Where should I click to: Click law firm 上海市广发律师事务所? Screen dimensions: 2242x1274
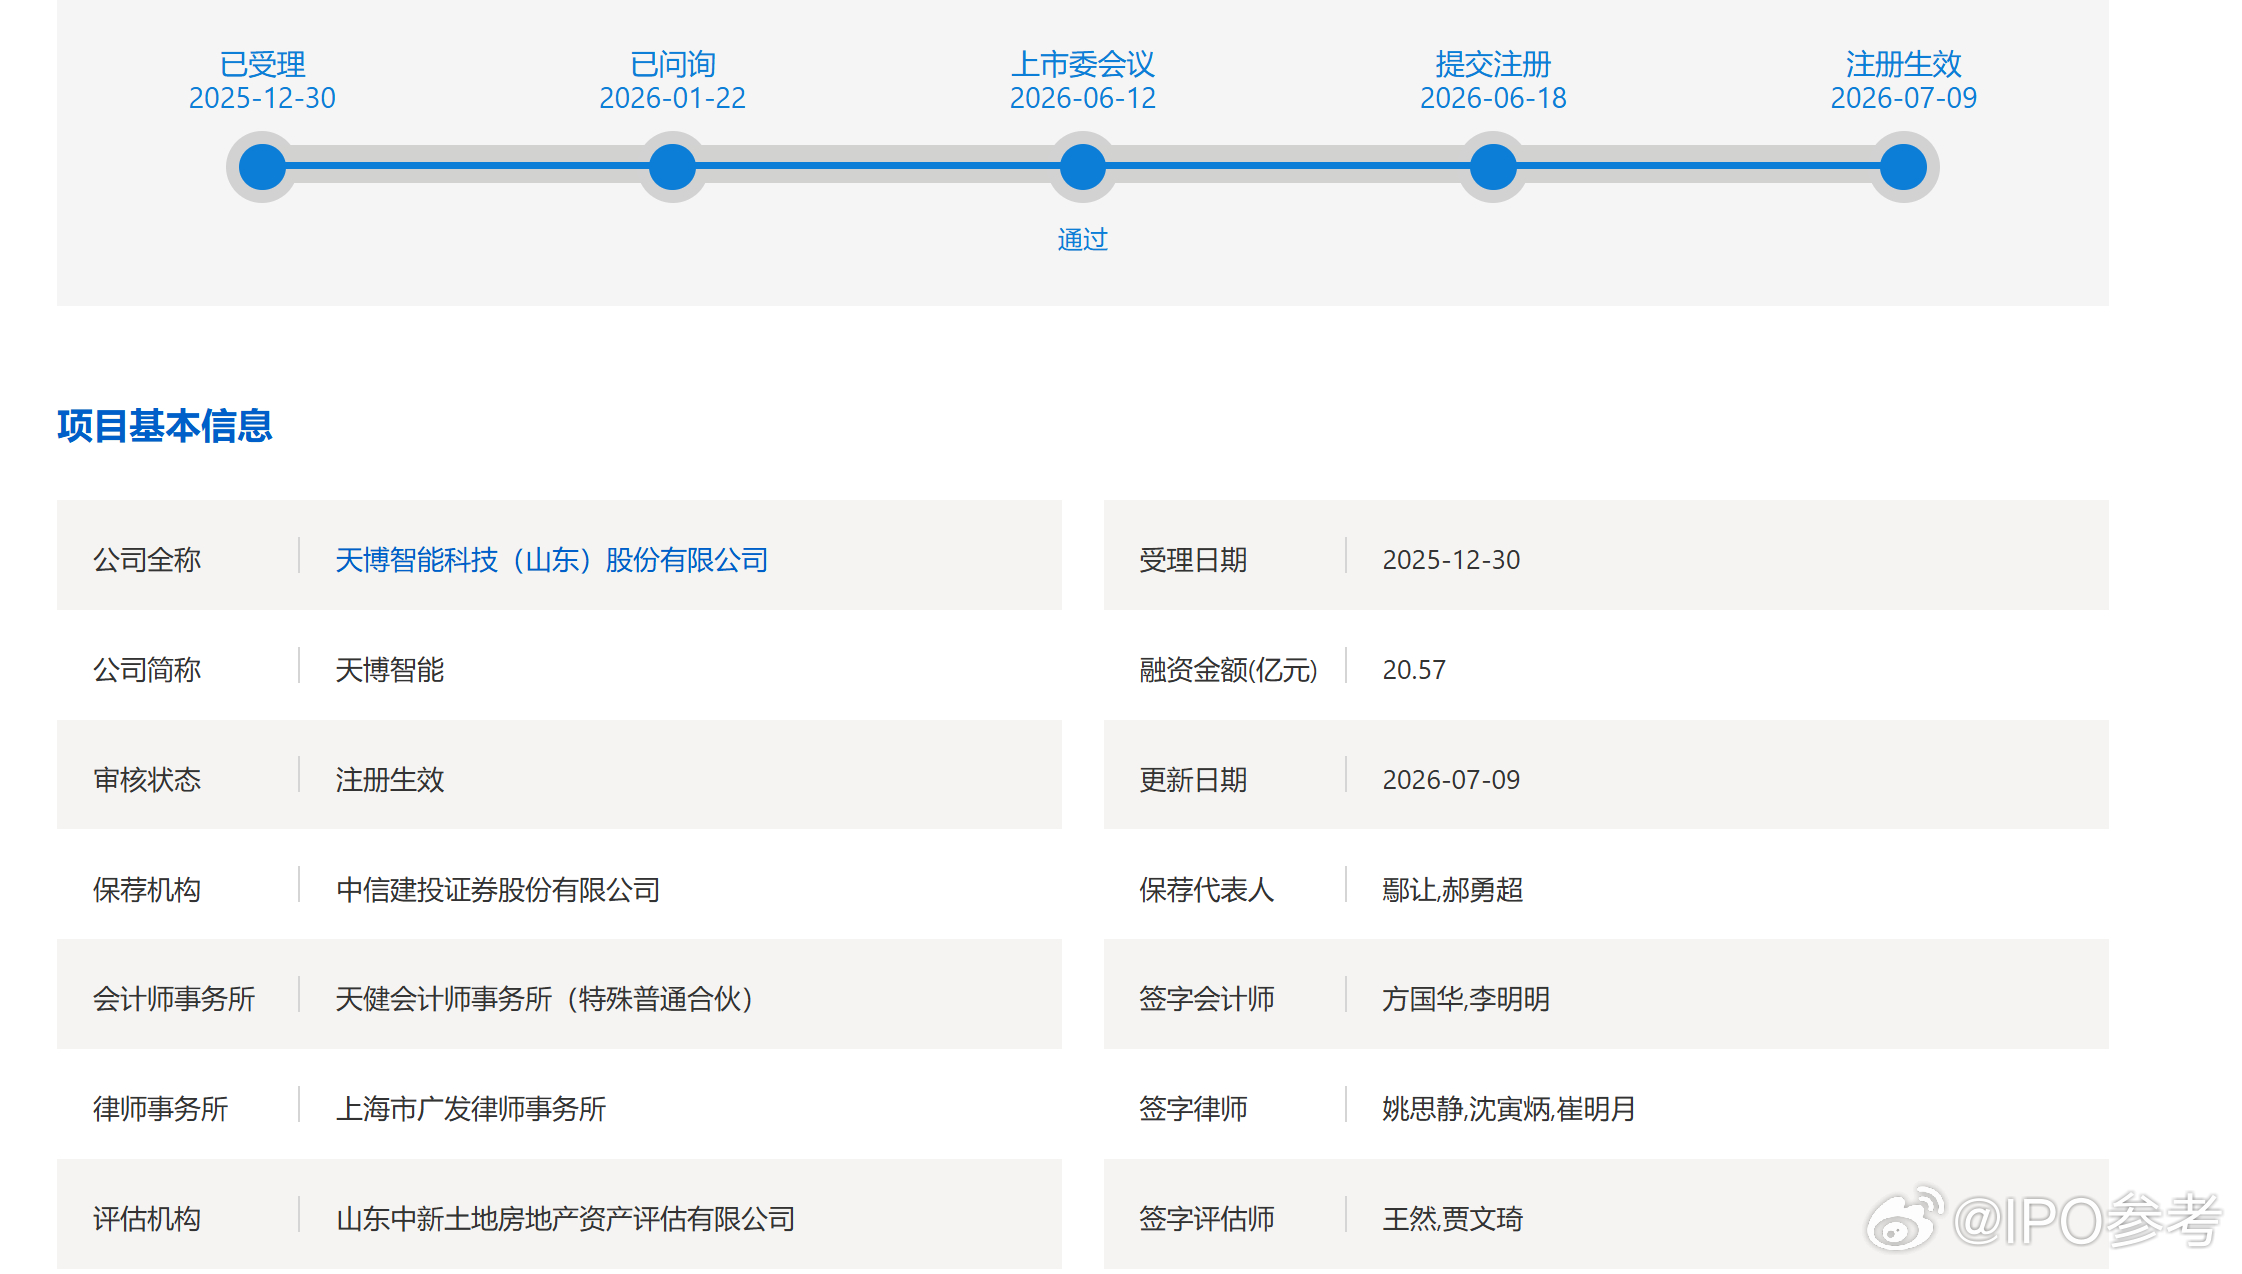click(471, 1109)
